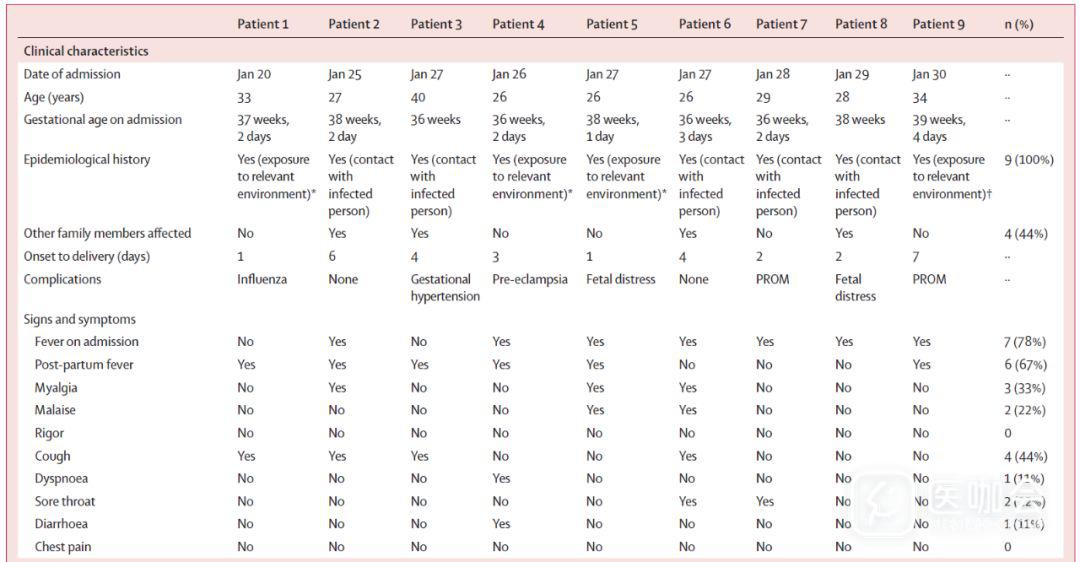Select the Influenza complication cell
Image resolution: width=1080 pixels, height=562 pixels.
(x=262, y=279)
